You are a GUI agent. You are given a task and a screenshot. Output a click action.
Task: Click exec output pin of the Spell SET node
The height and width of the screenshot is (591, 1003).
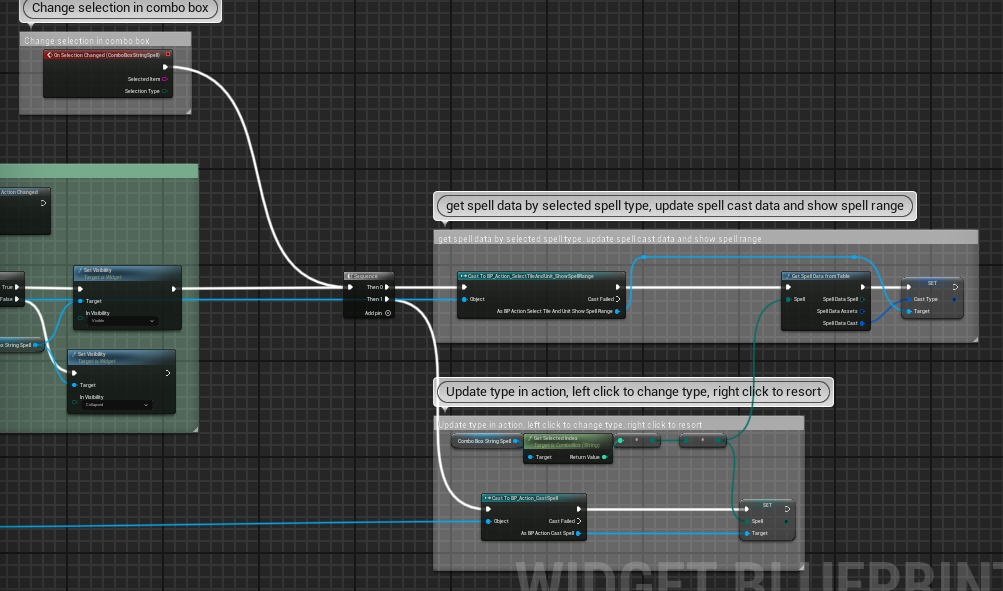787,509
